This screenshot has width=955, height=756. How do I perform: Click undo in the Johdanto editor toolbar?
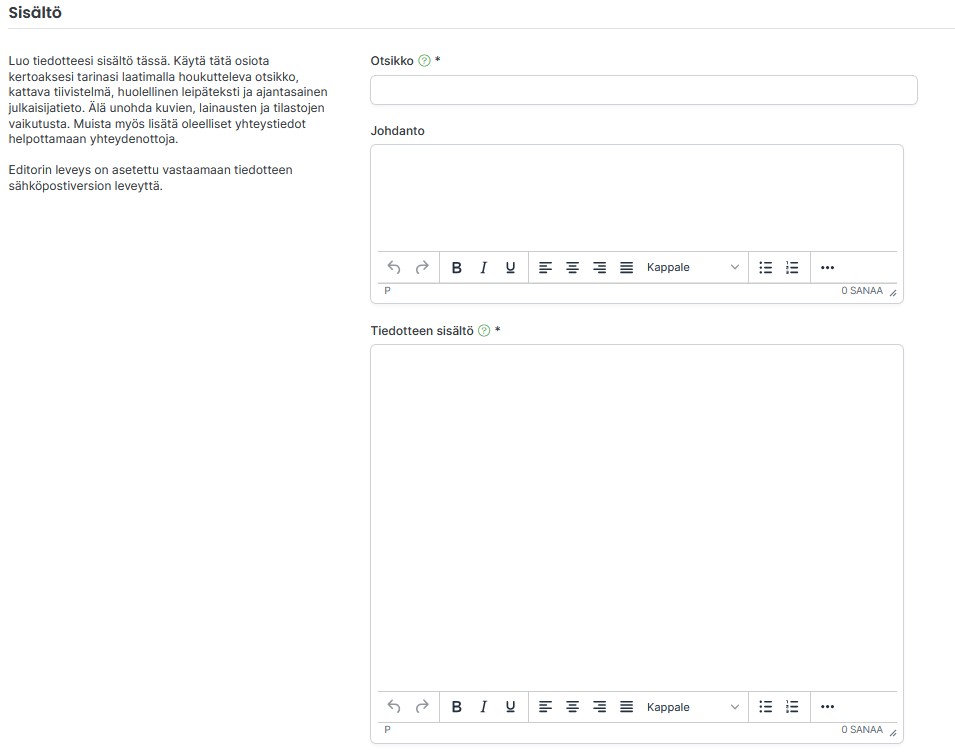click(394, 267)
